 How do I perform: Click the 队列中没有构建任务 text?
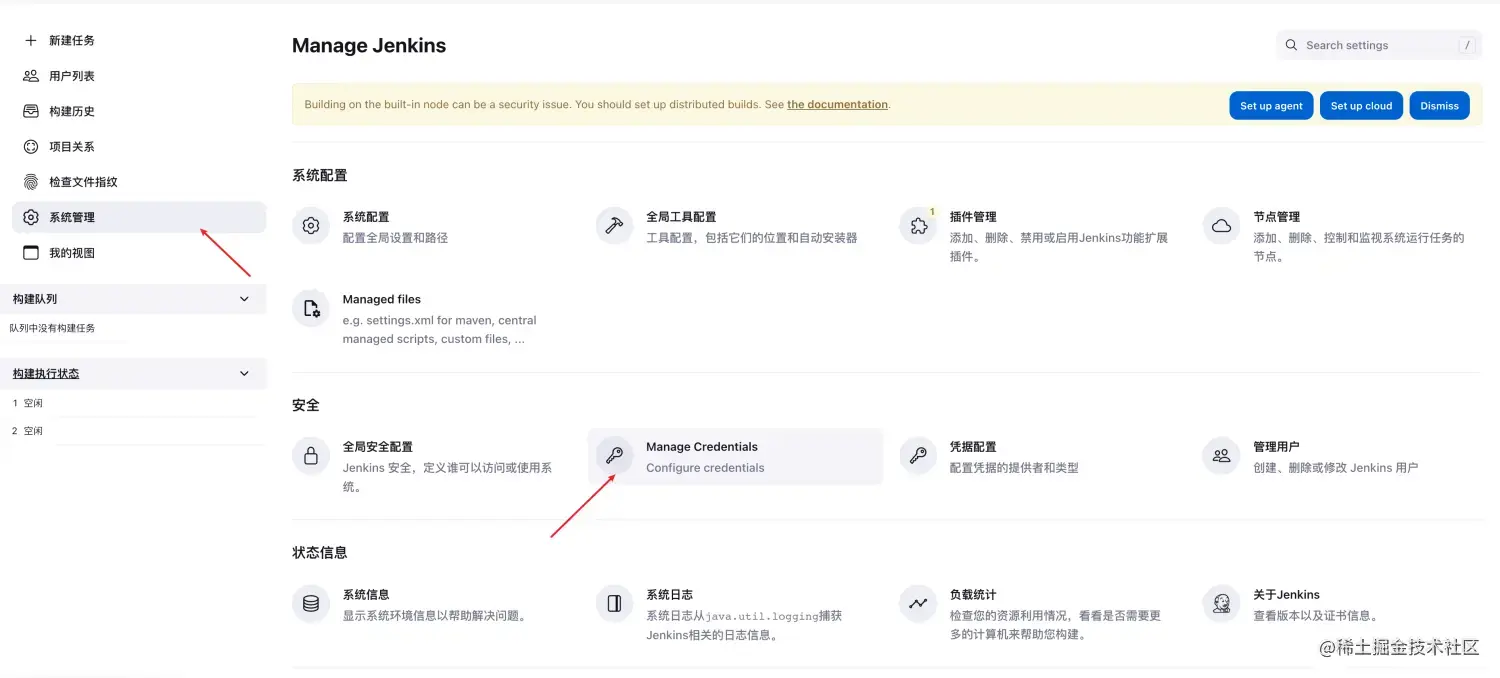53,328
